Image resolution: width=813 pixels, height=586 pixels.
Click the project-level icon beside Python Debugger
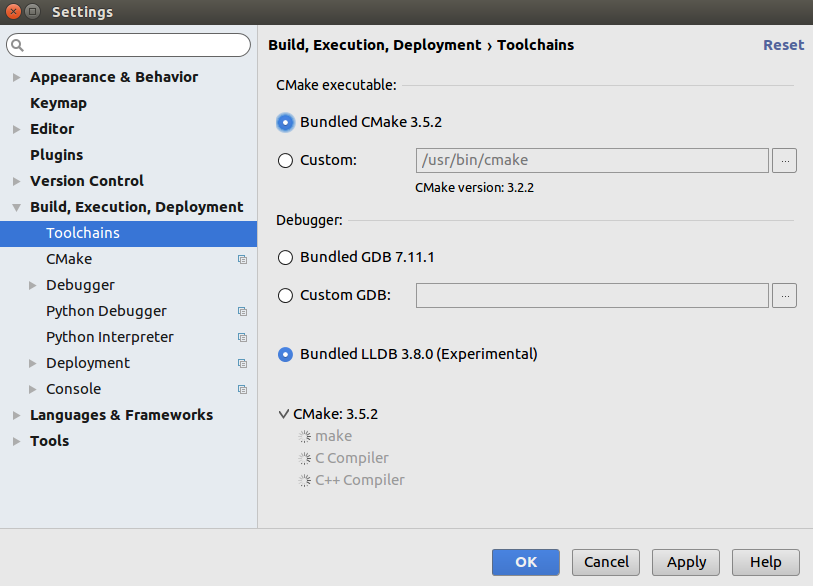pos(242,311)
